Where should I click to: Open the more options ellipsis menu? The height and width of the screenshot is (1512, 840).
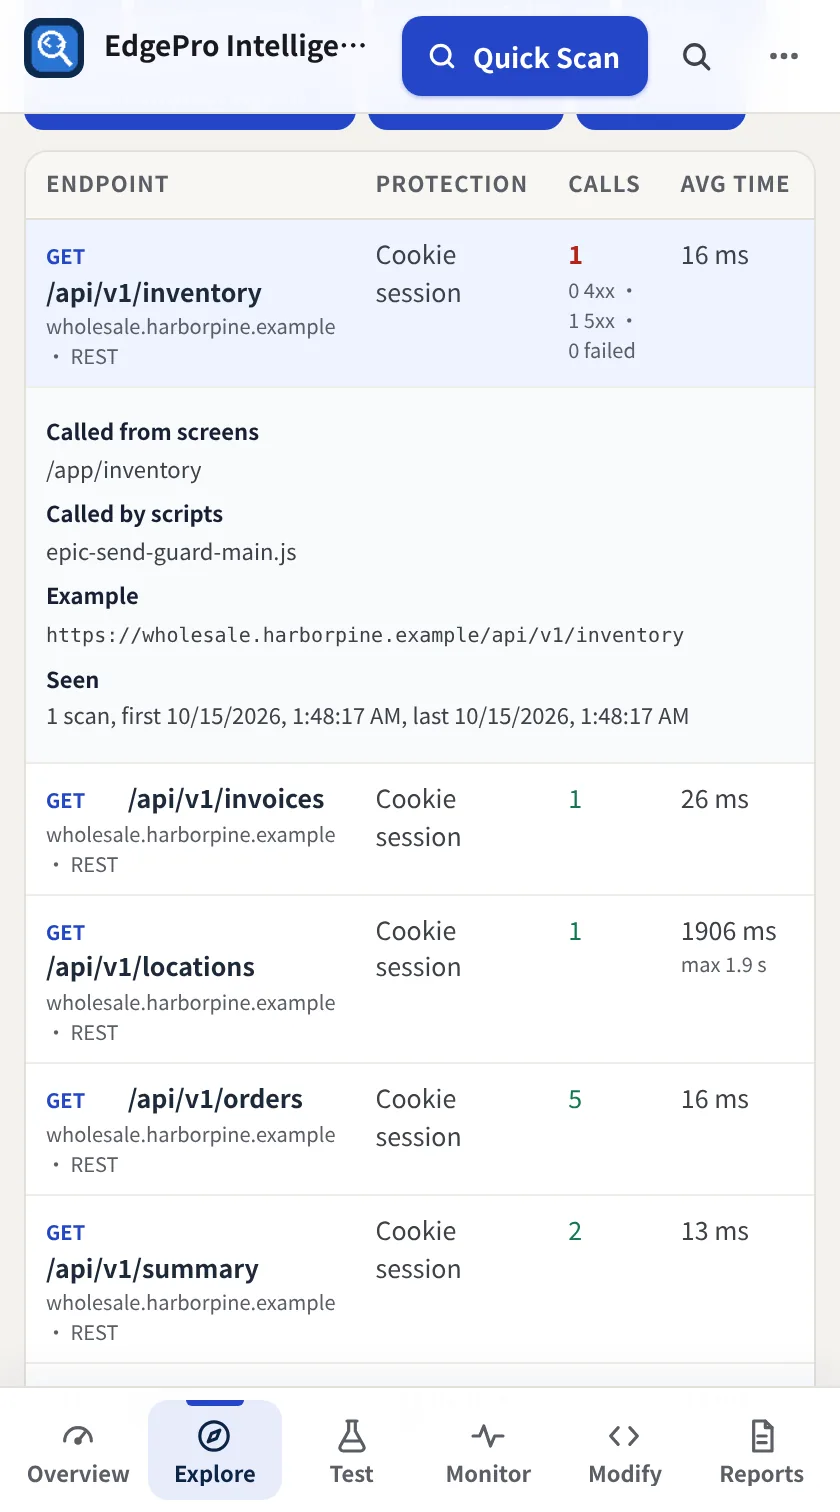[x=784, y=57]
